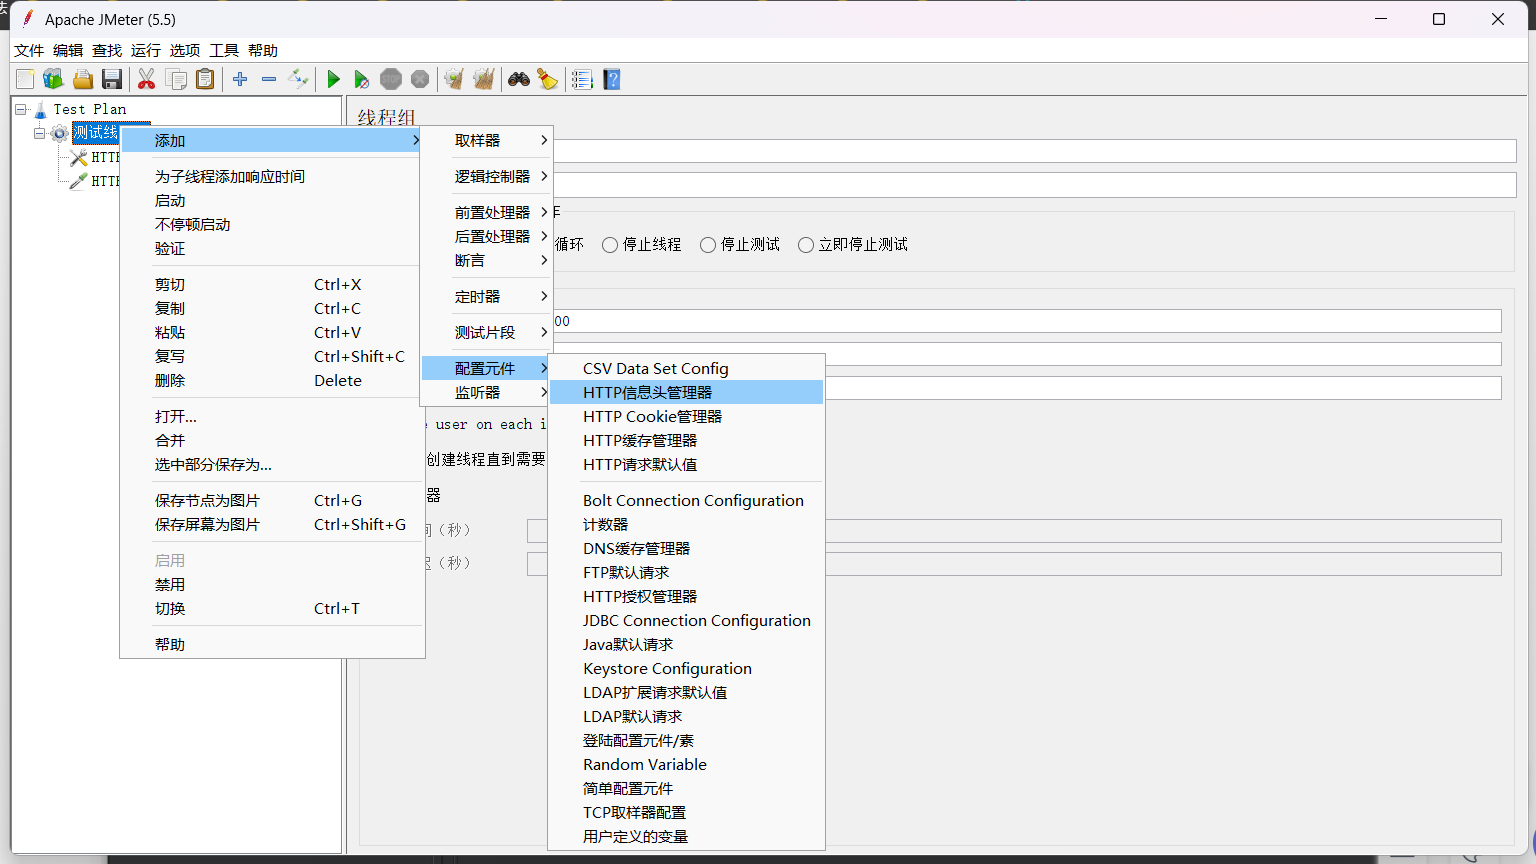Click the grey Stop sign icon
This screenshot has height=864, width=1536.
click(391, 79)
